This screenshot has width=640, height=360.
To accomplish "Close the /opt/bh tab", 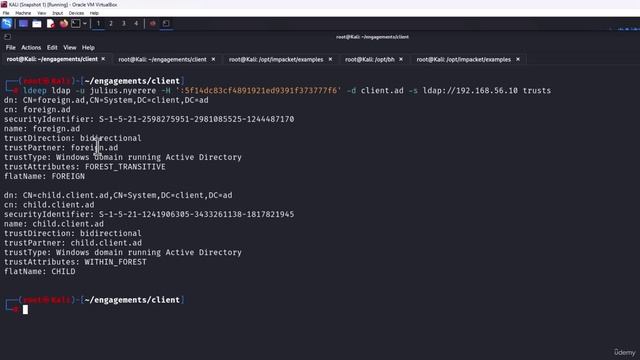I will click(401, 60).
